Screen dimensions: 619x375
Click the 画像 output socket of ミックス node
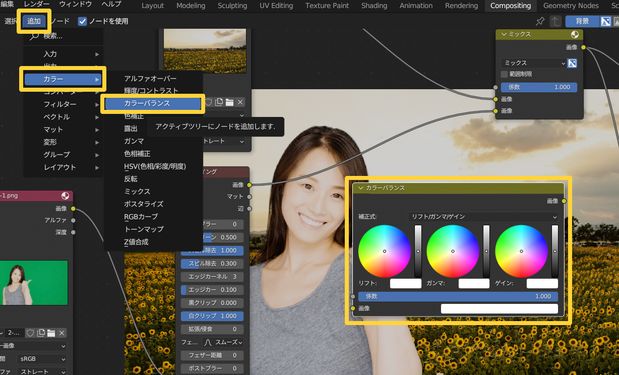(x=583, y=47)
